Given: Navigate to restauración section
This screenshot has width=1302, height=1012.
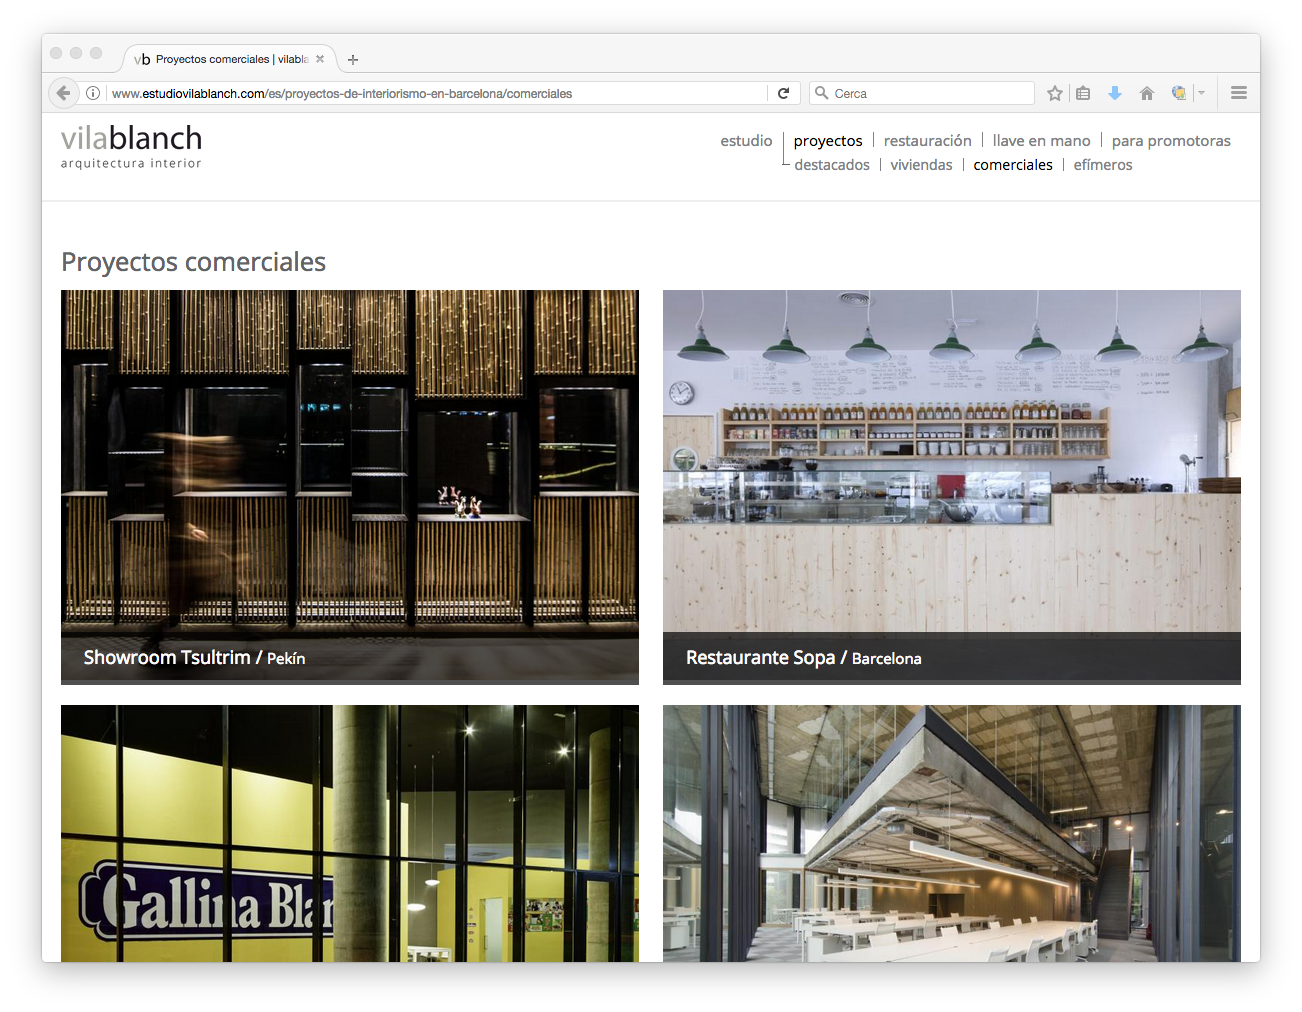Looking at the screenshot, I should tap(927, 141).
